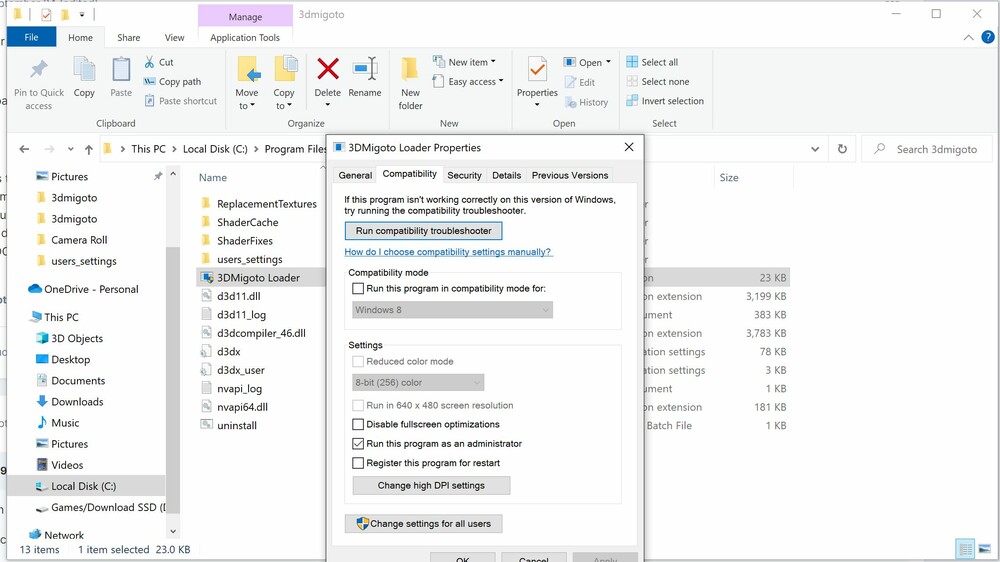The image size is (1000, 562).
Task: Select OneDrive - Personal in sidebar
Action: pos(91,289)
